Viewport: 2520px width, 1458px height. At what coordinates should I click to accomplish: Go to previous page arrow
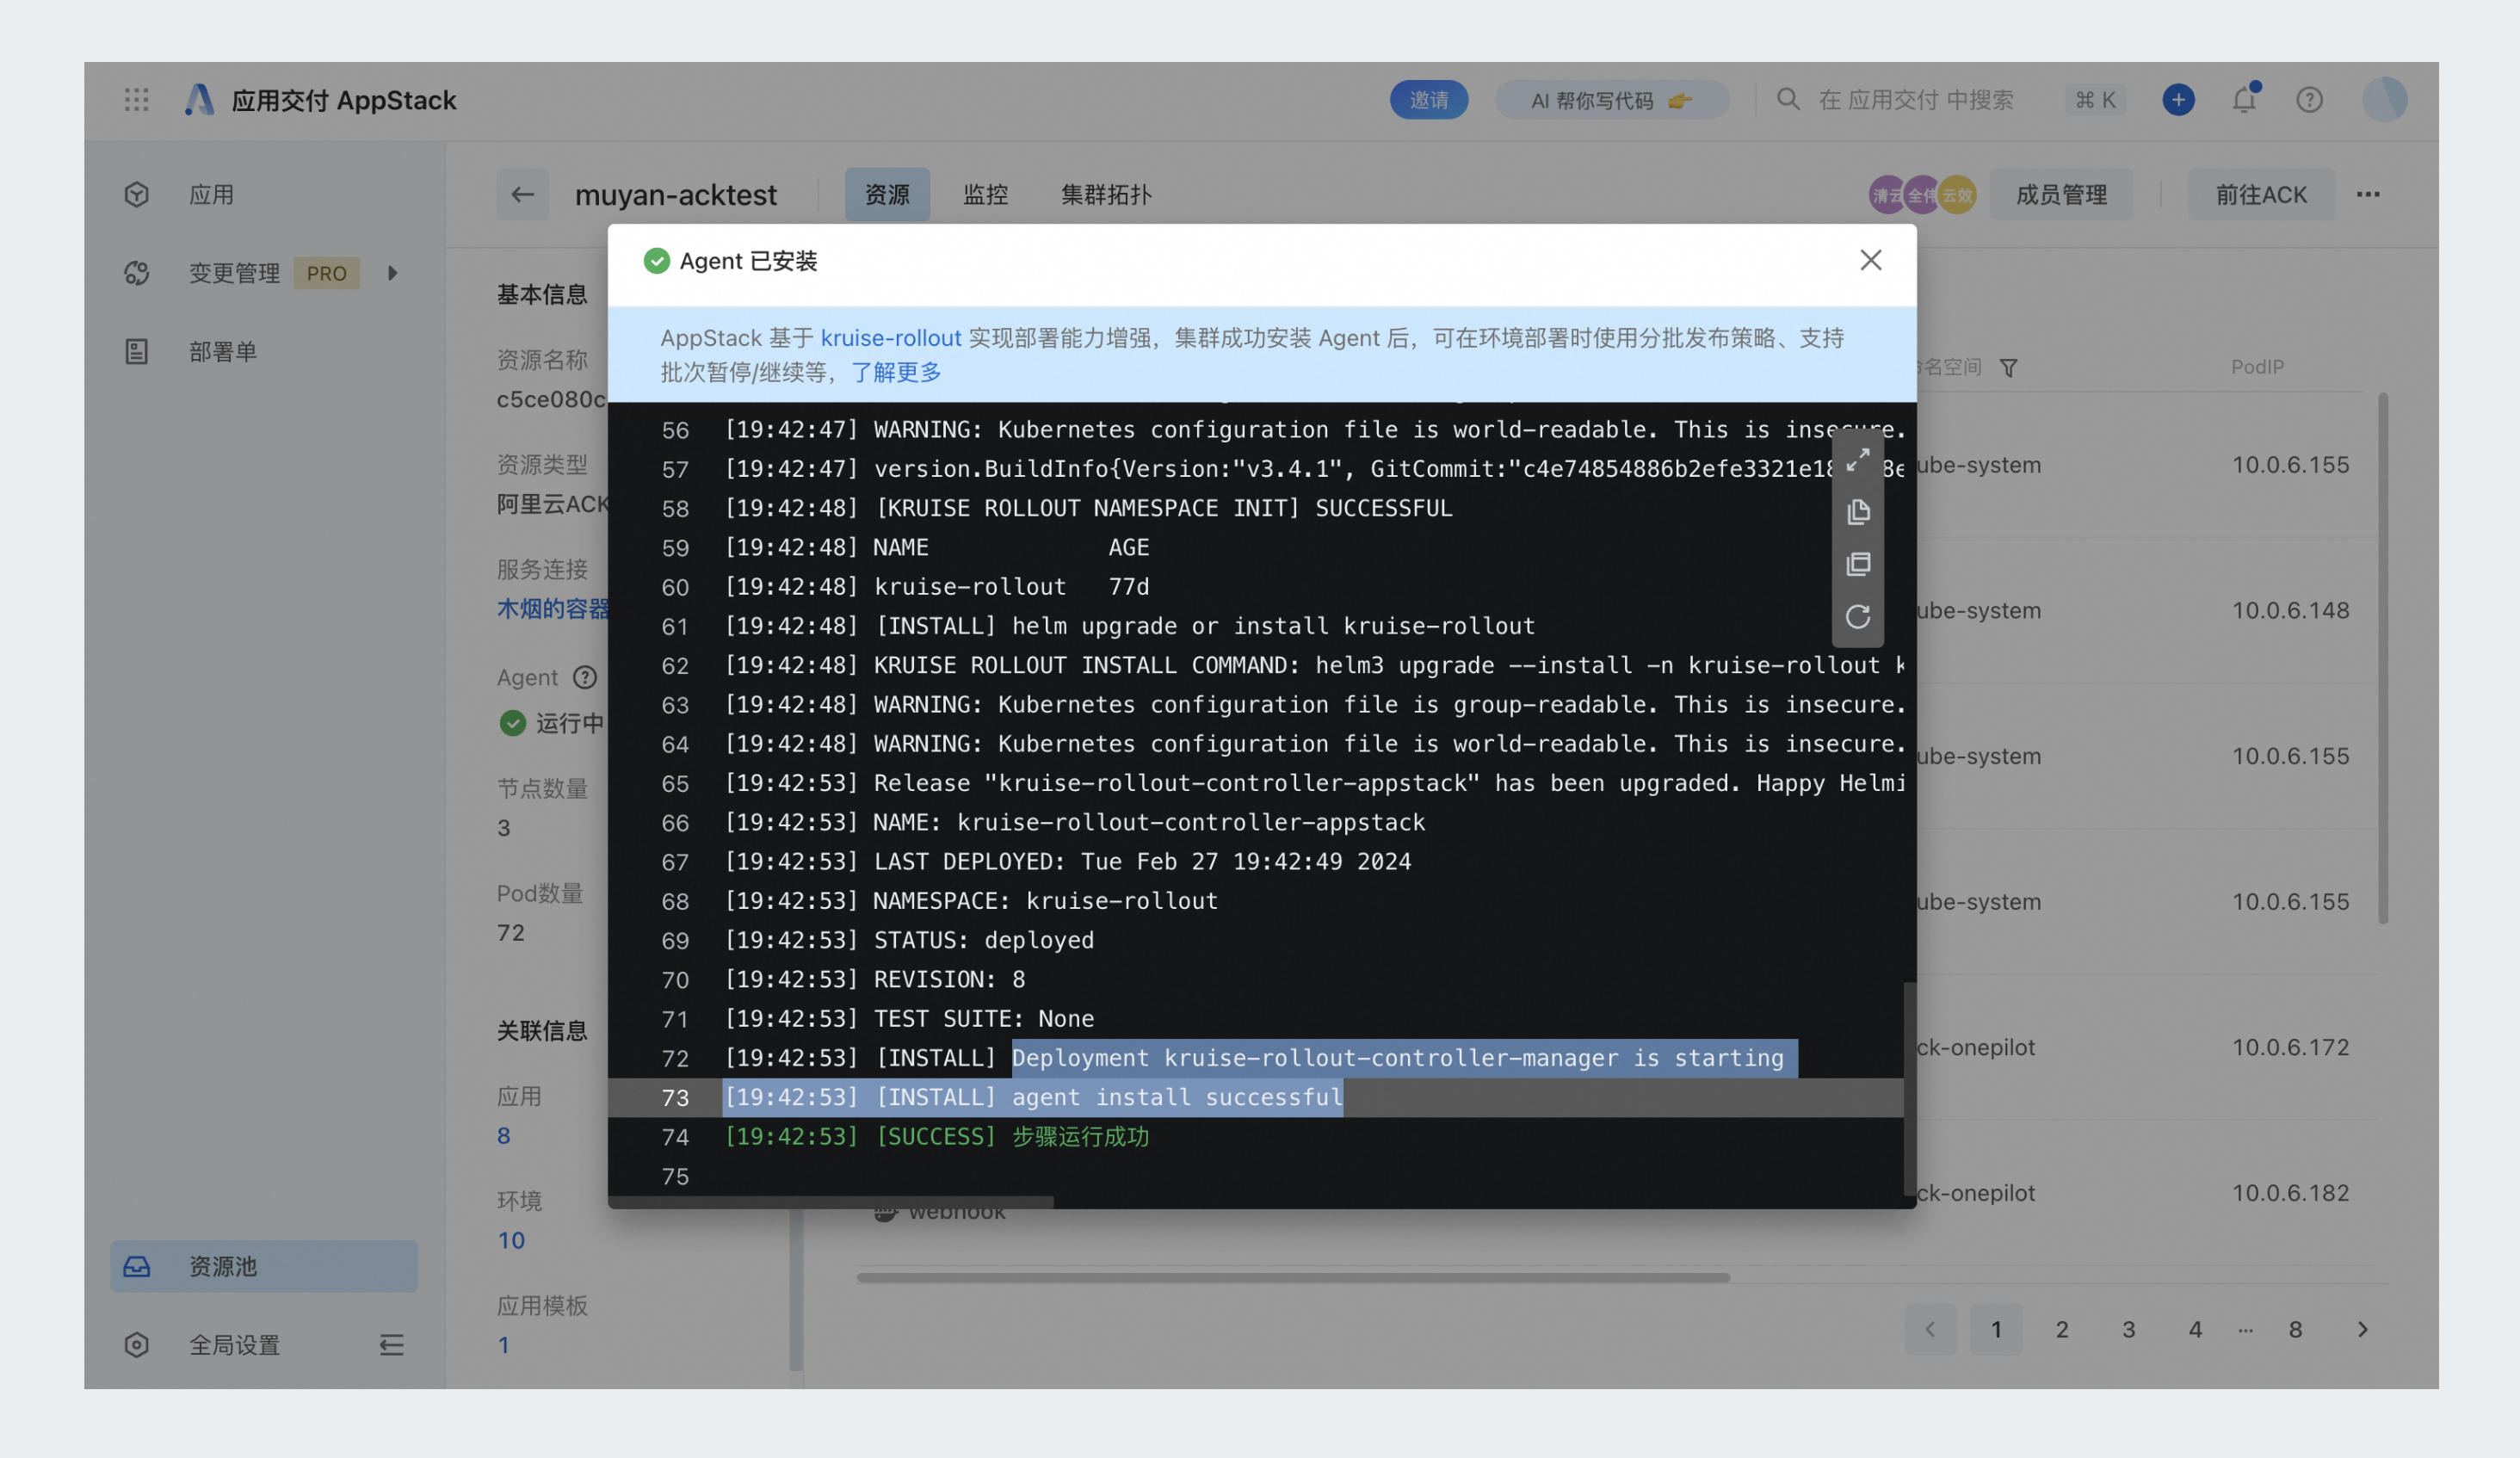1930,1329
